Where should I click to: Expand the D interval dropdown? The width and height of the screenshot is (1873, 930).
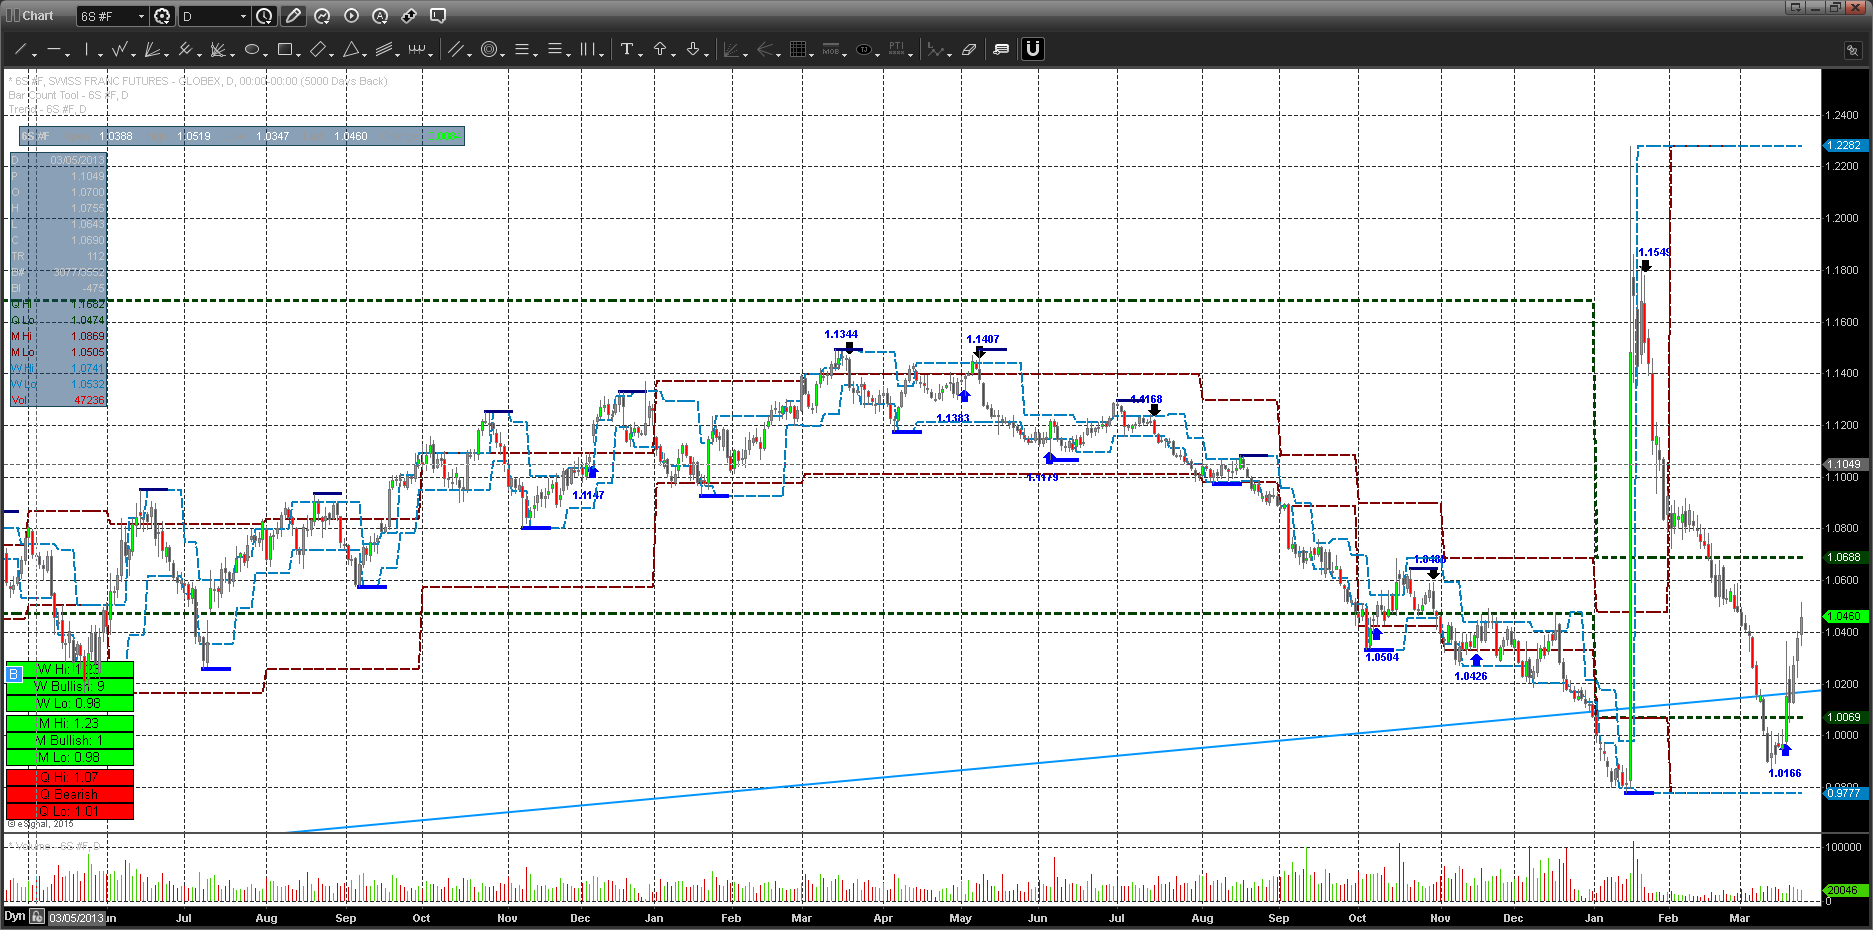pyautogui.click(x=214, y=16)
